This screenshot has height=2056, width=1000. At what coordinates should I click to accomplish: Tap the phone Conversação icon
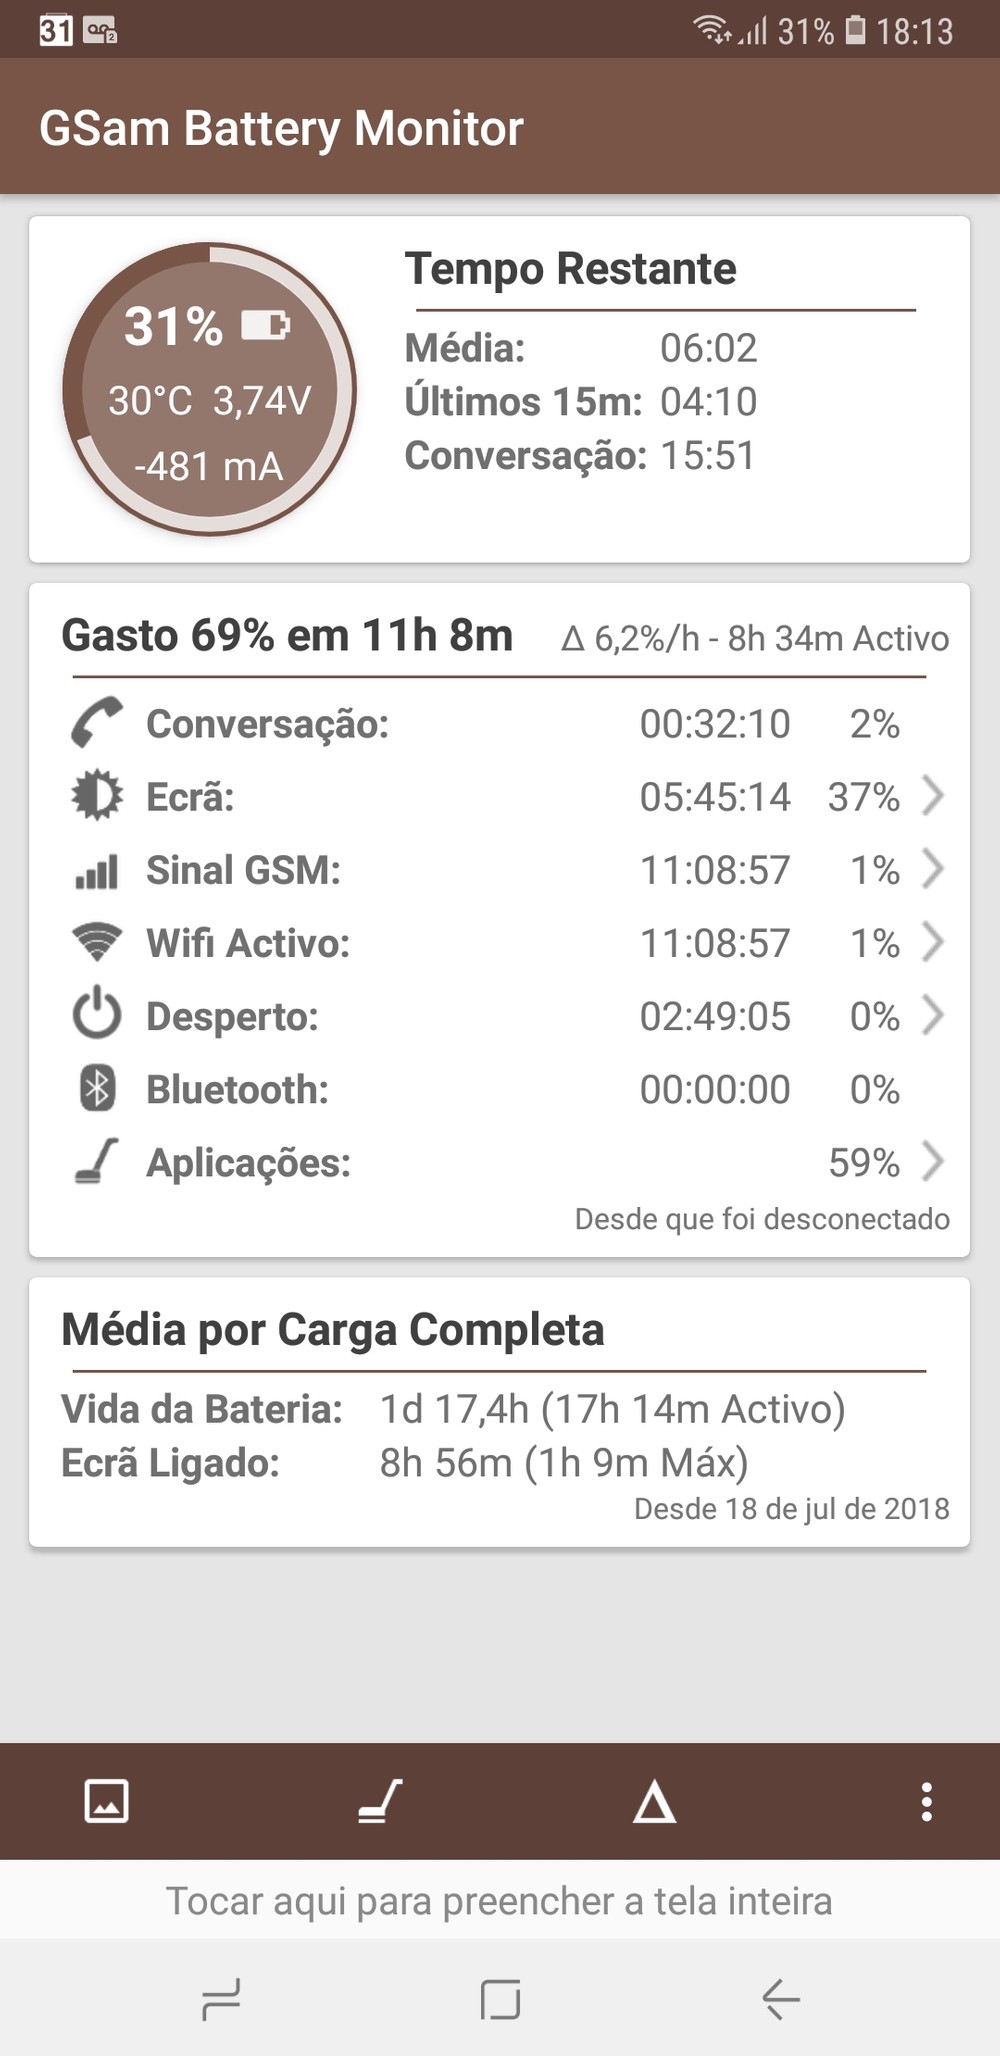point(97,723)
